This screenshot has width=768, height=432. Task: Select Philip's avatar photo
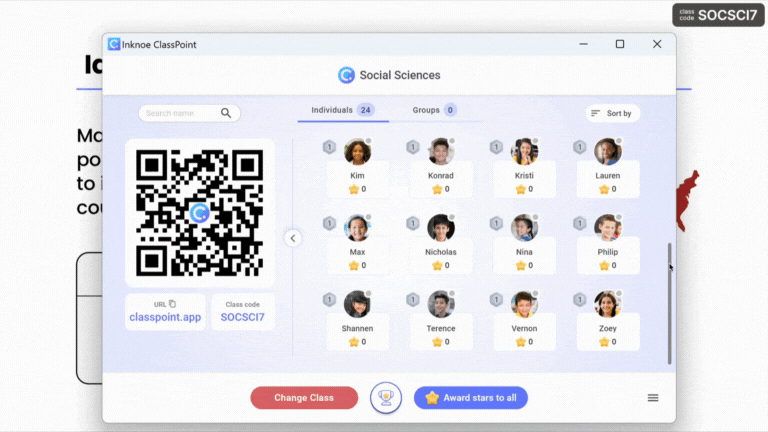[608, 228]
